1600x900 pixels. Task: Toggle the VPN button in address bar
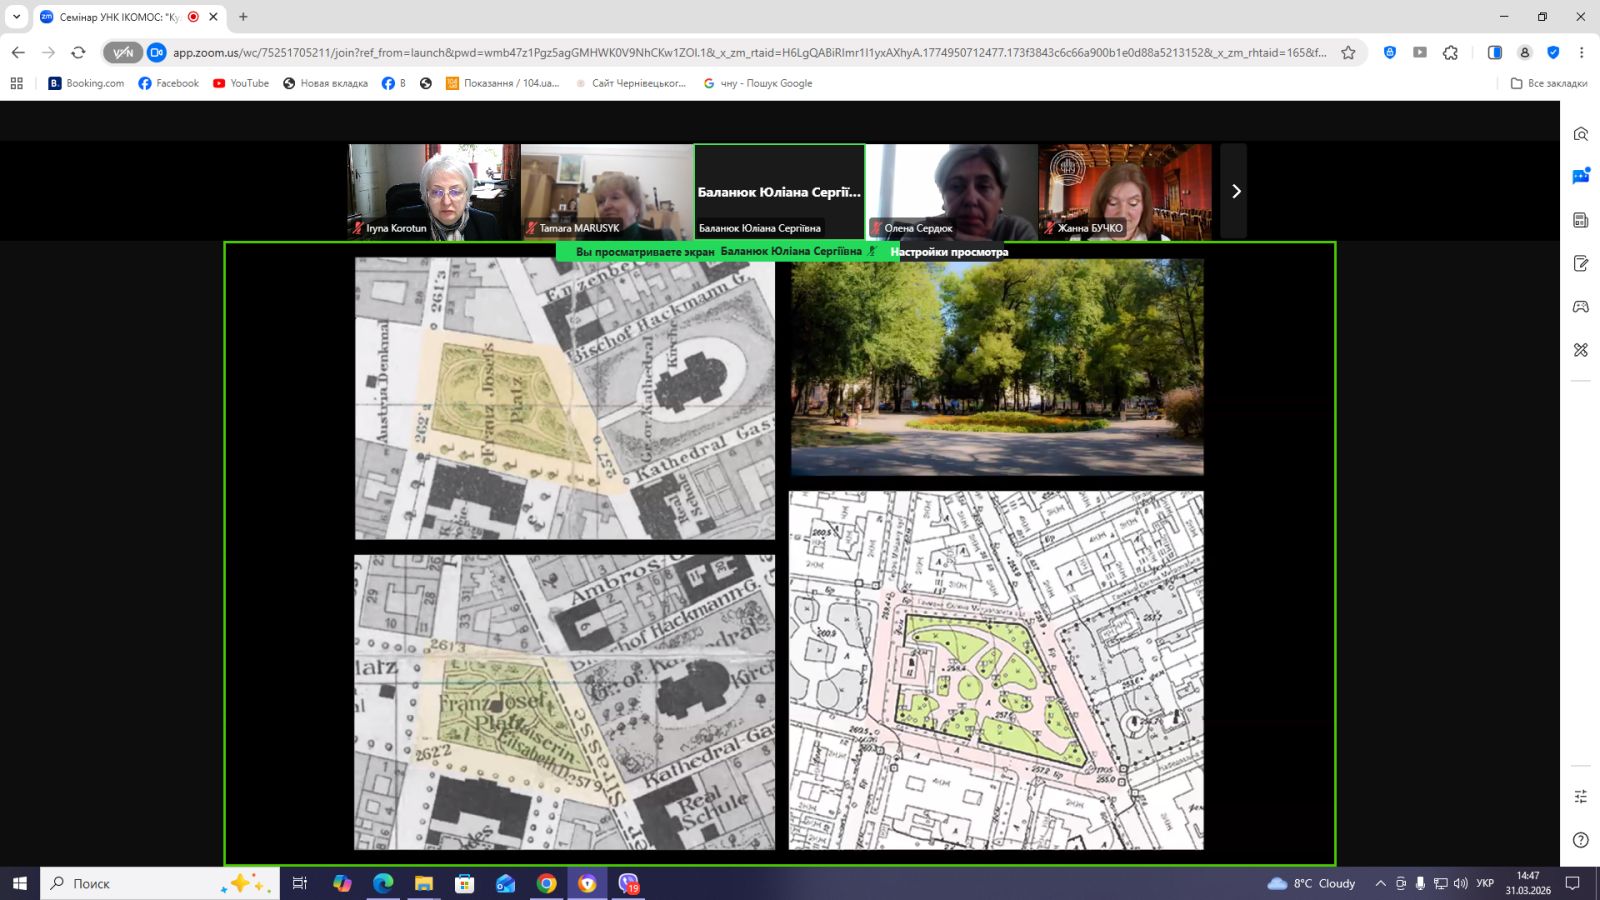point(123,53)
